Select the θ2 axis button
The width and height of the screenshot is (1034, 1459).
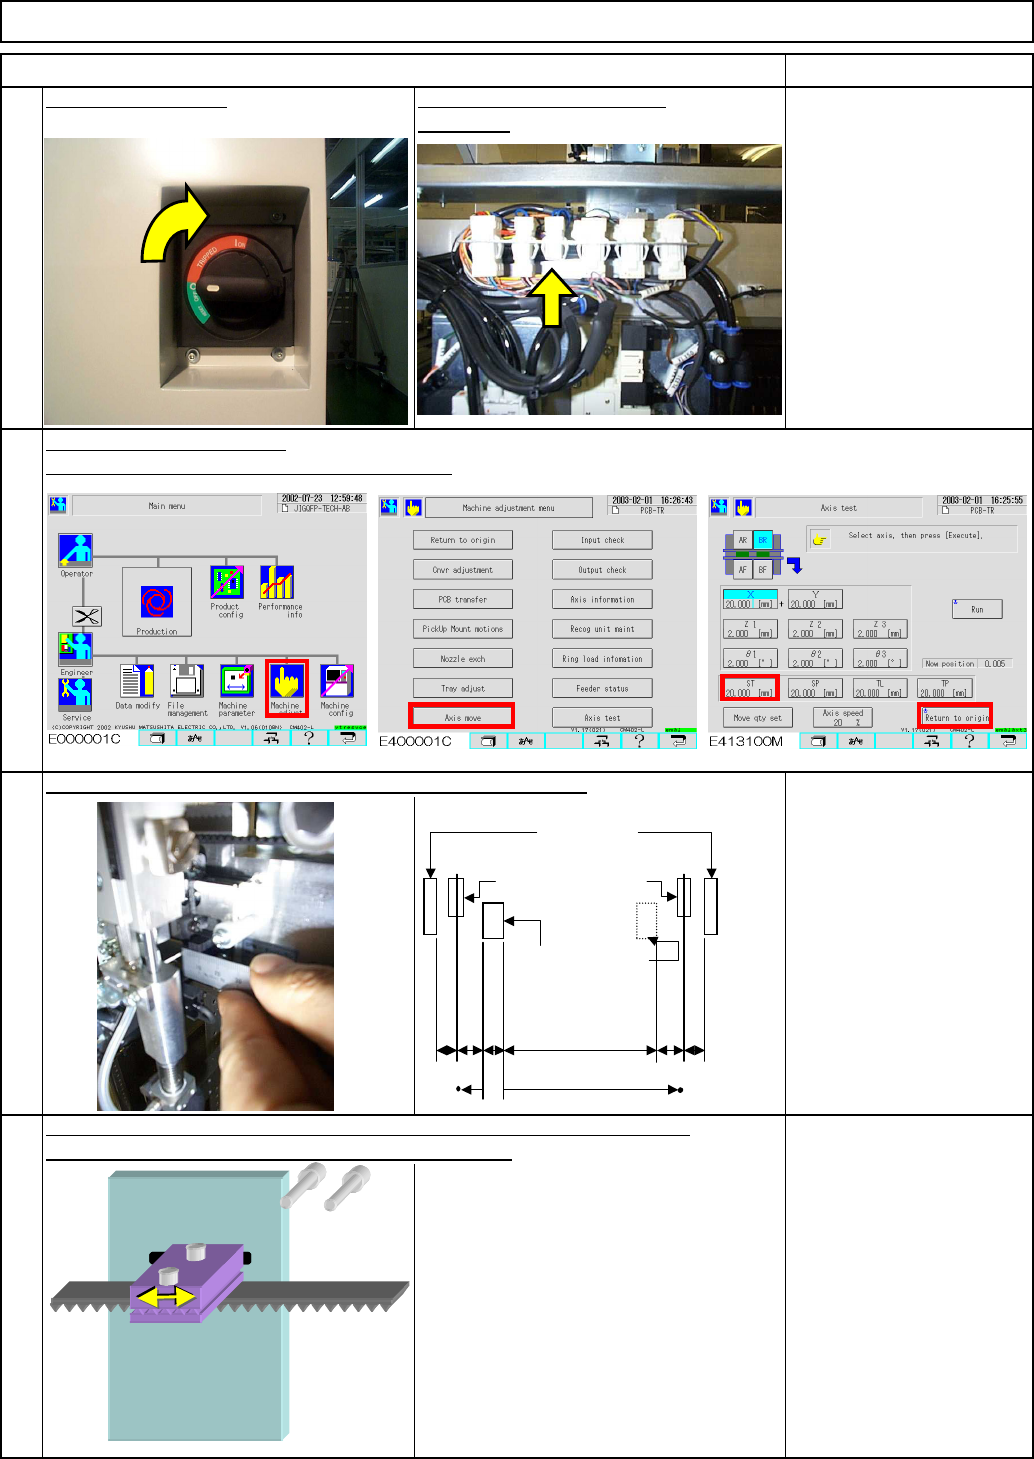click(815, 659)
